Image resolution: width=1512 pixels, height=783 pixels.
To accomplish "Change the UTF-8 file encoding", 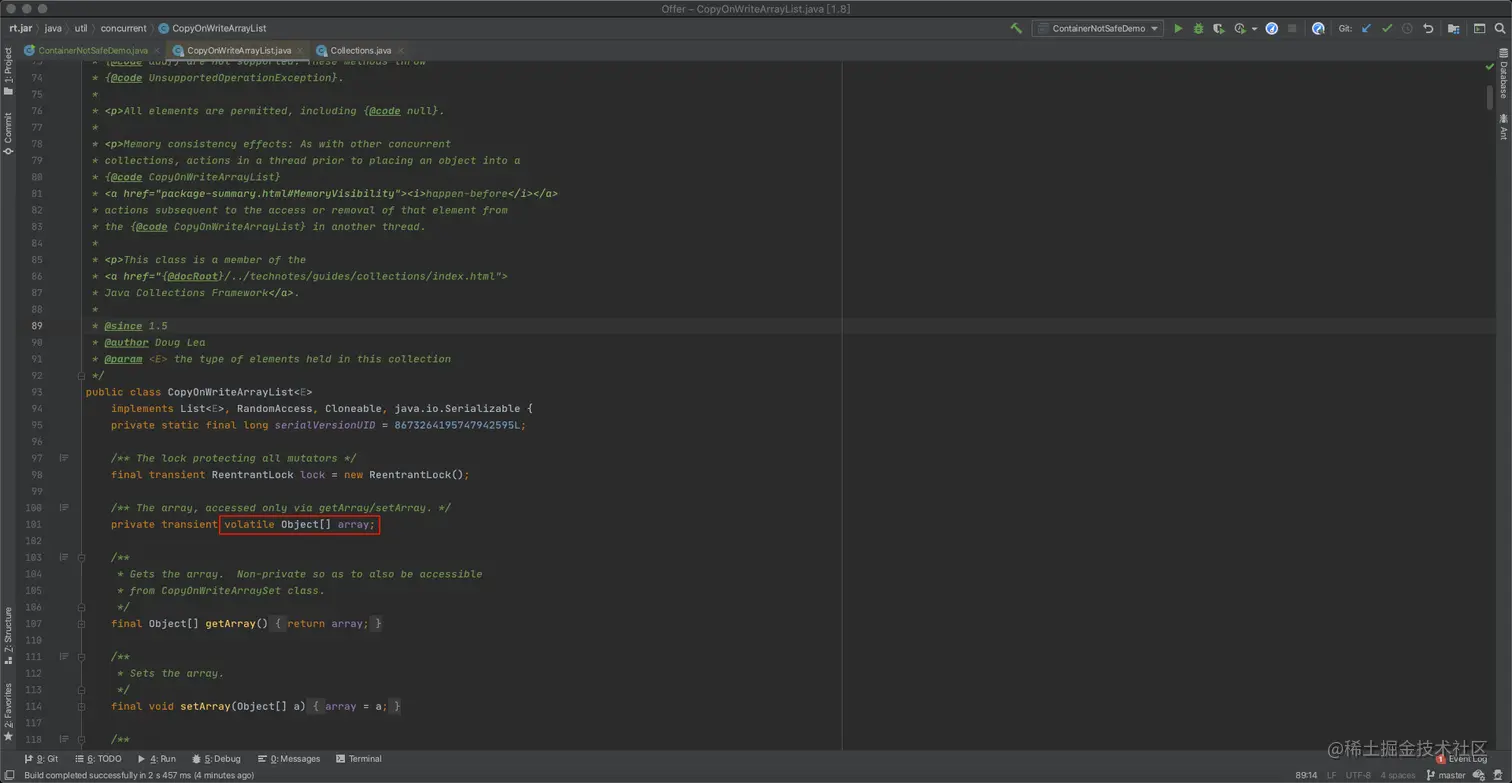I will [x=1359, y=775].
